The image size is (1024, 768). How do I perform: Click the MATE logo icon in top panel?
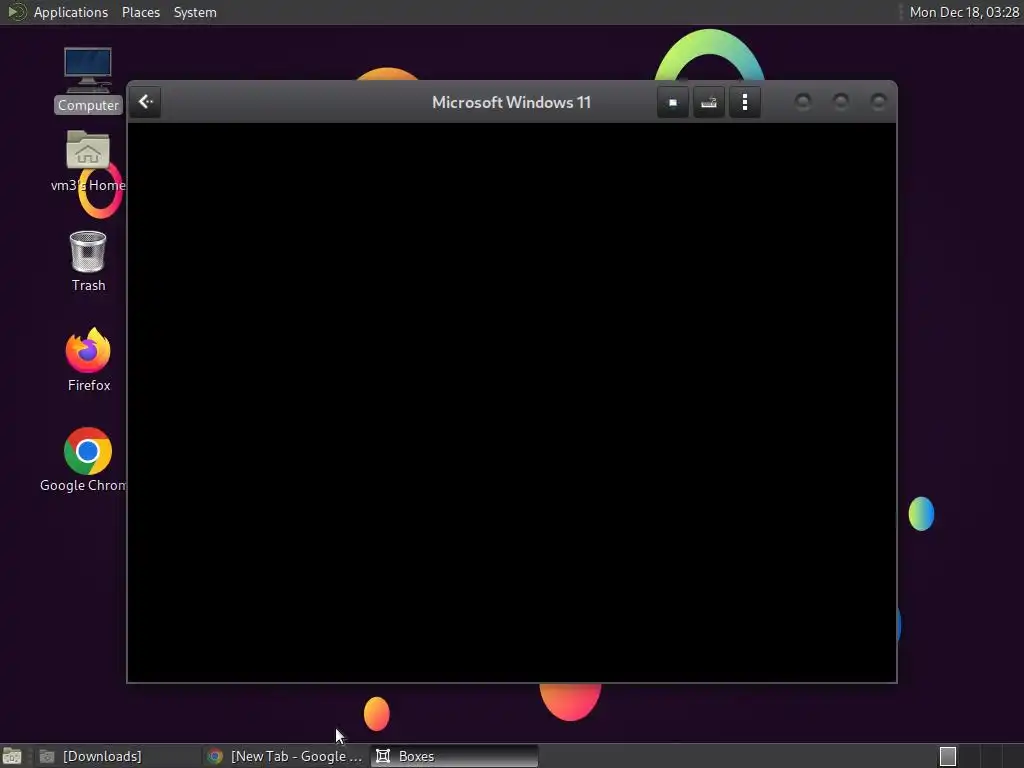pyautogui.click(x=16, y=12)
